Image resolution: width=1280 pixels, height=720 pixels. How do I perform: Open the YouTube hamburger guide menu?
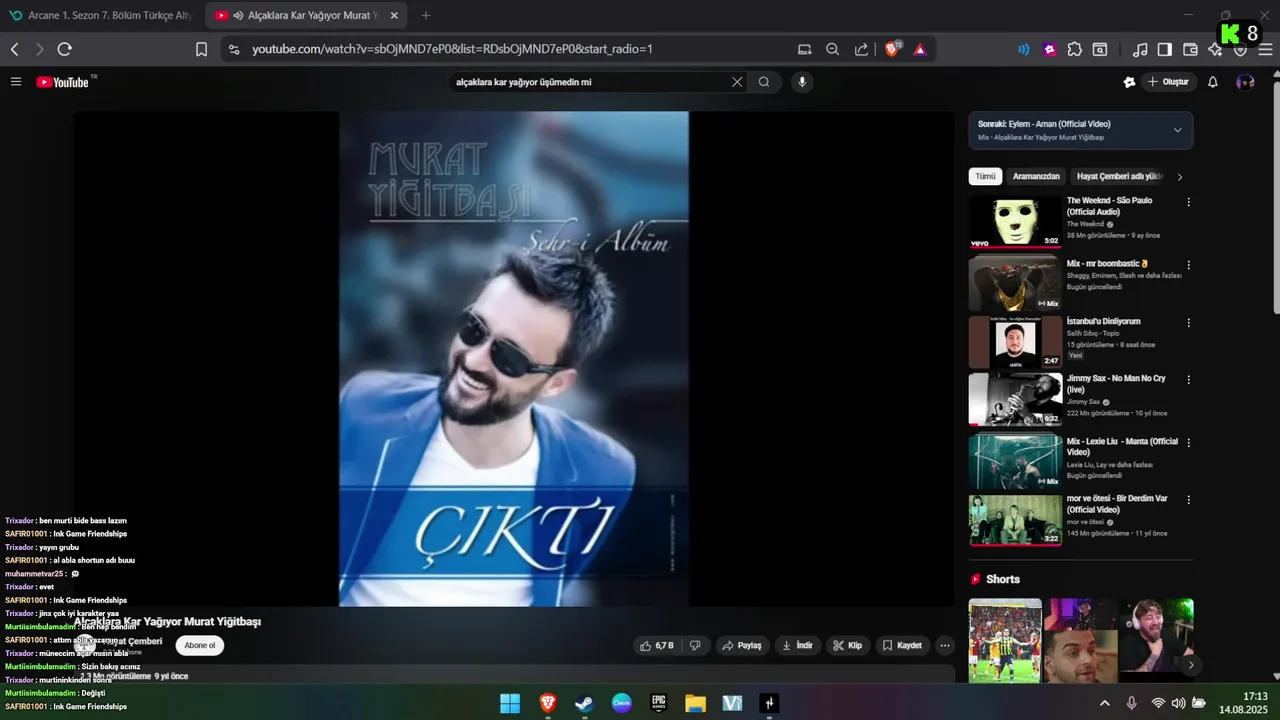pos(16,82)
